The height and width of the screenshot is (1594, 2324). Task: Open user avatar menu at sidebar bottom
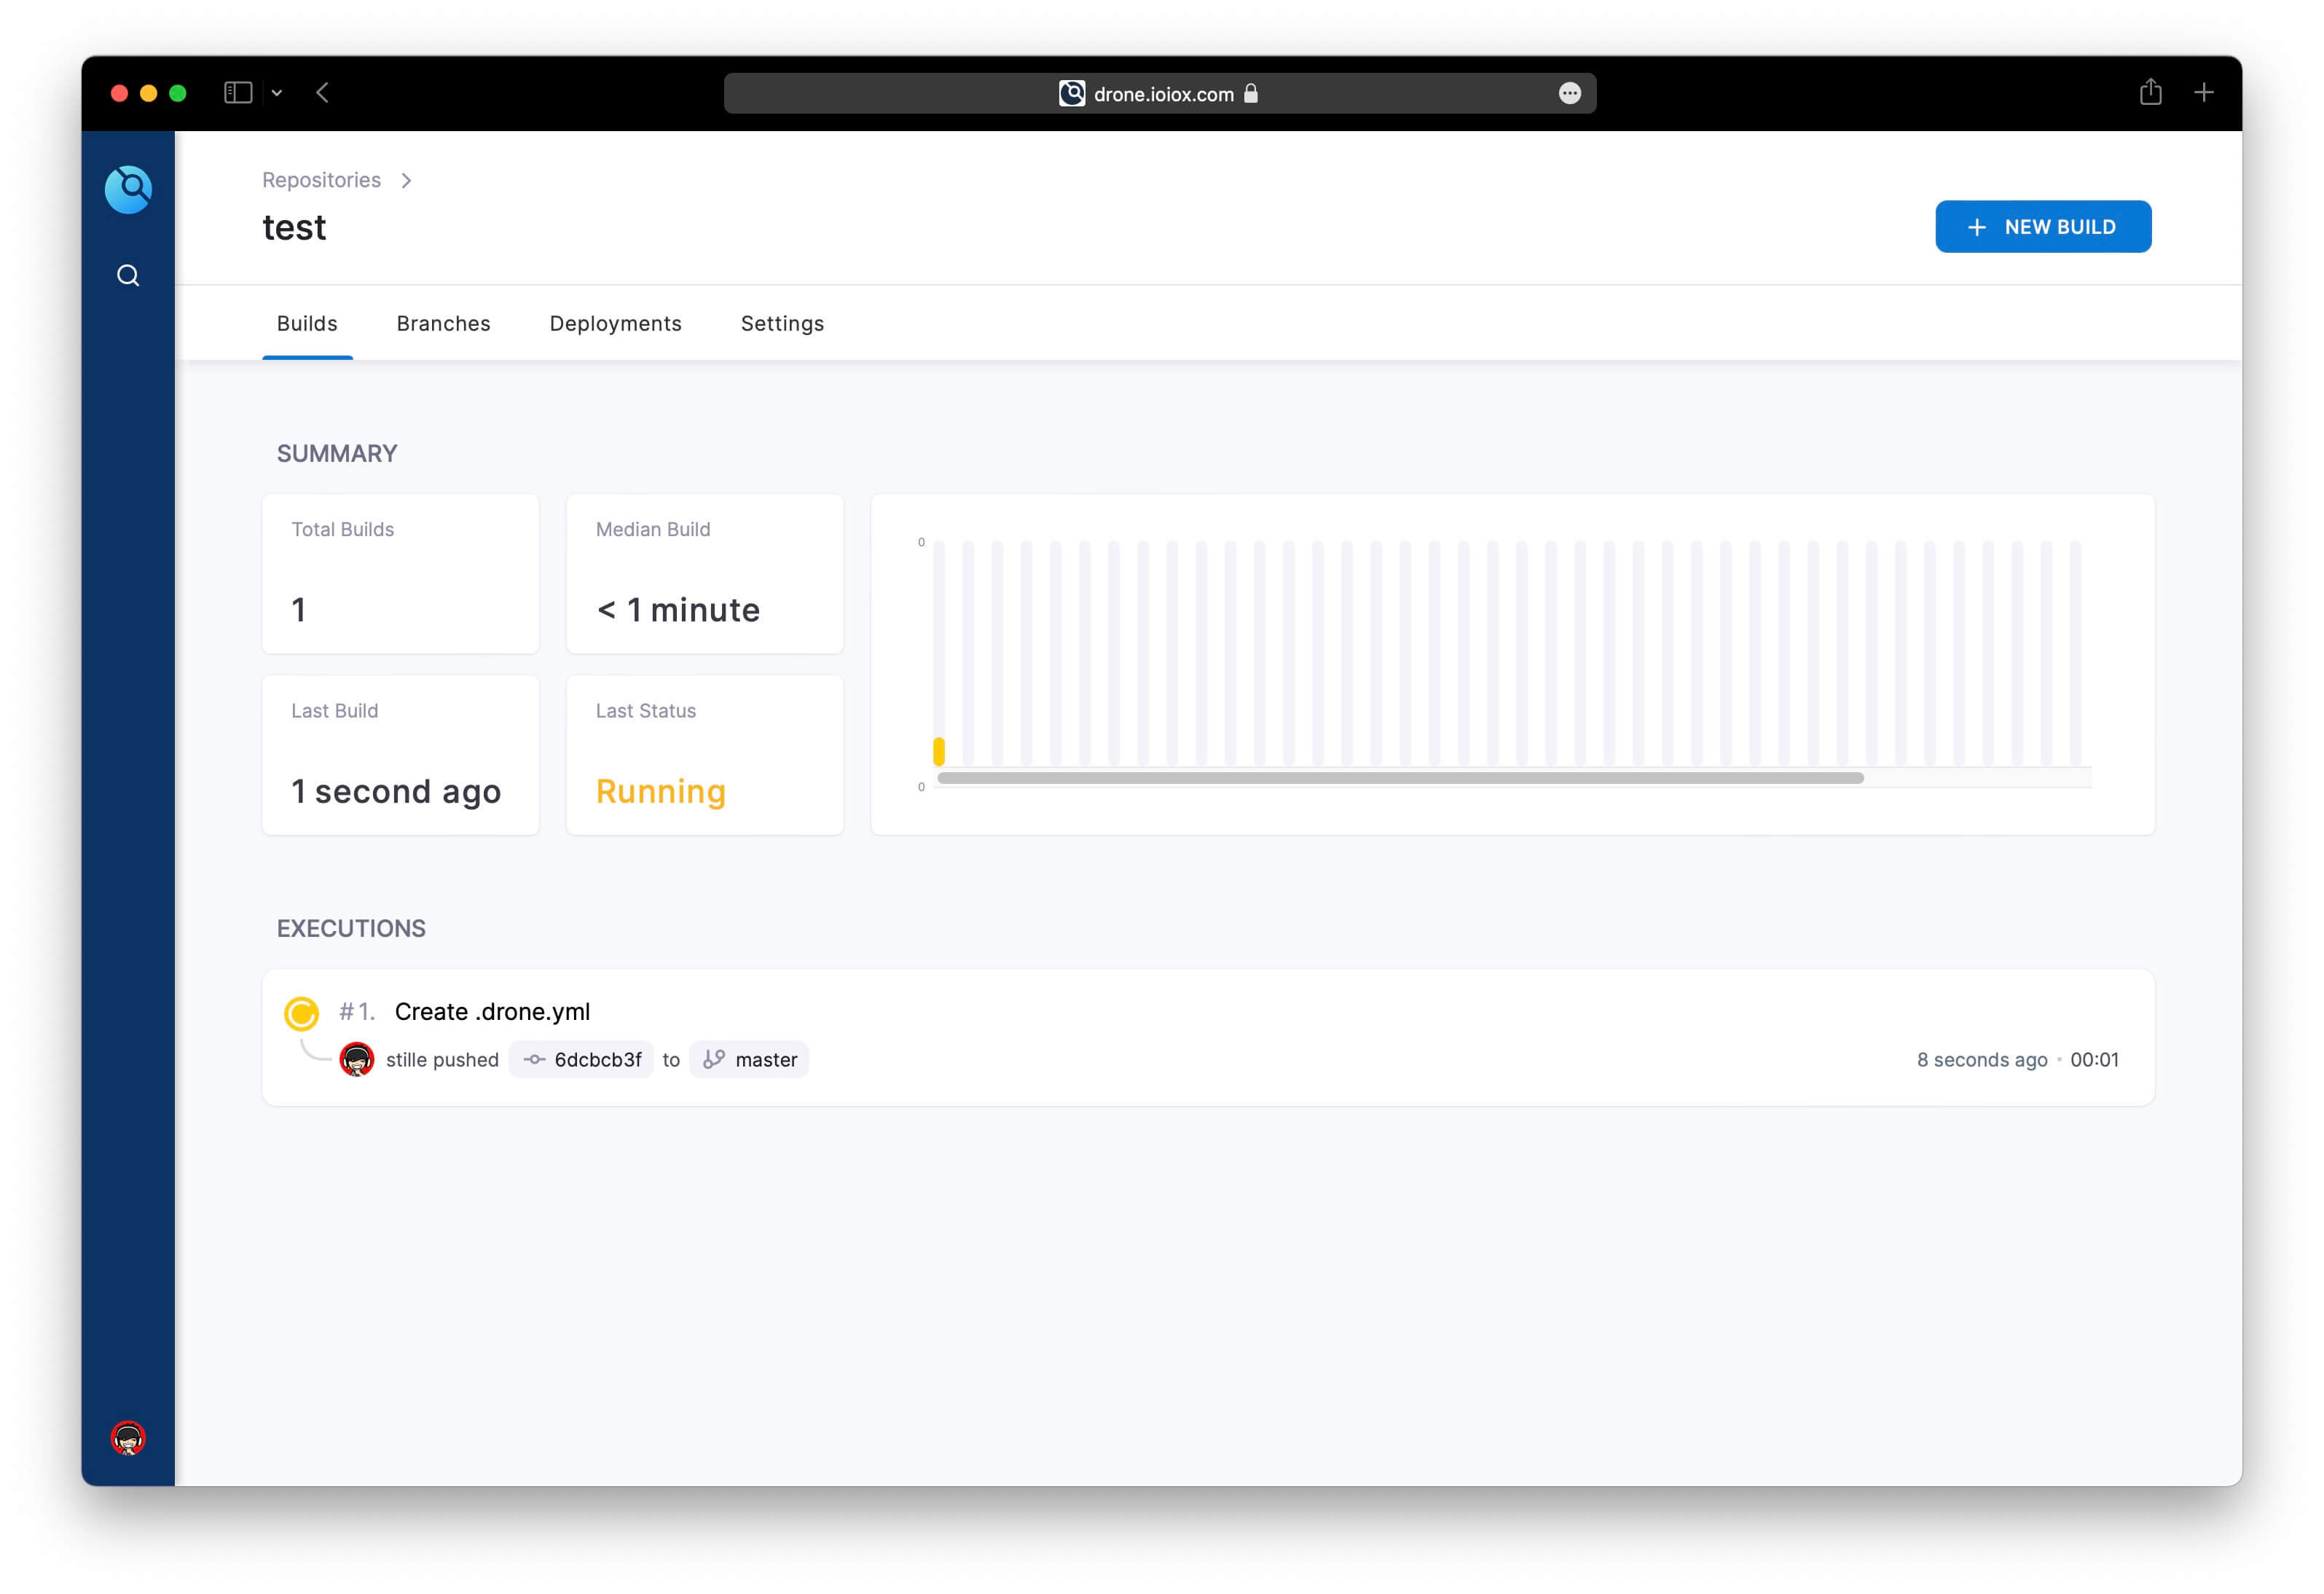coord(128,1437)
